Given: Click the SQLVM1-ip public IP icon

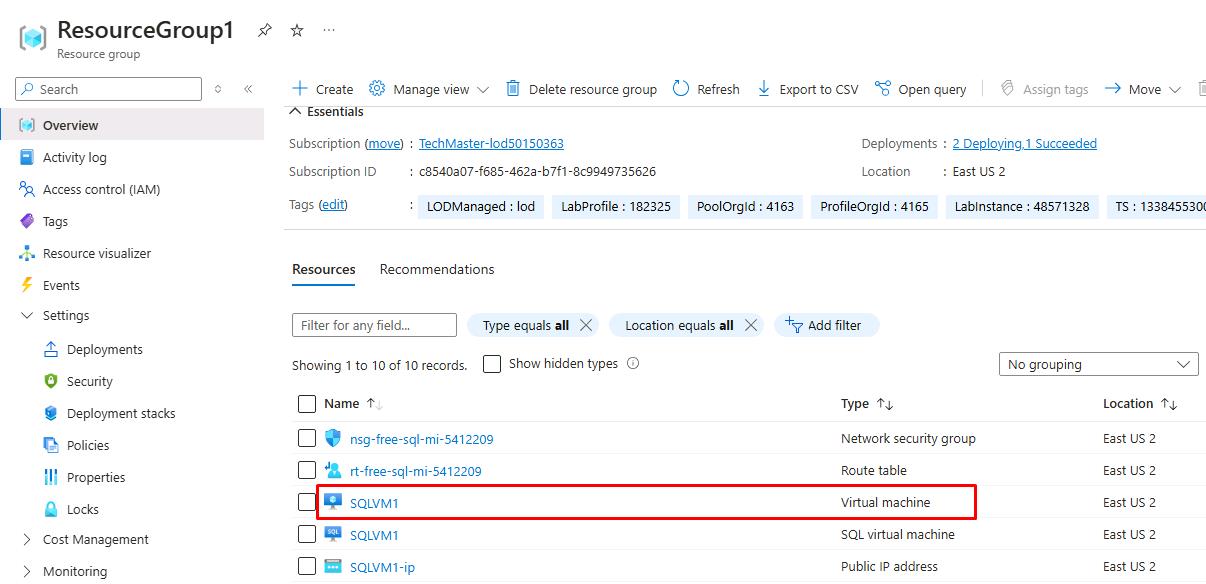Looking at the screenshot, I should [x=333, y=566].
